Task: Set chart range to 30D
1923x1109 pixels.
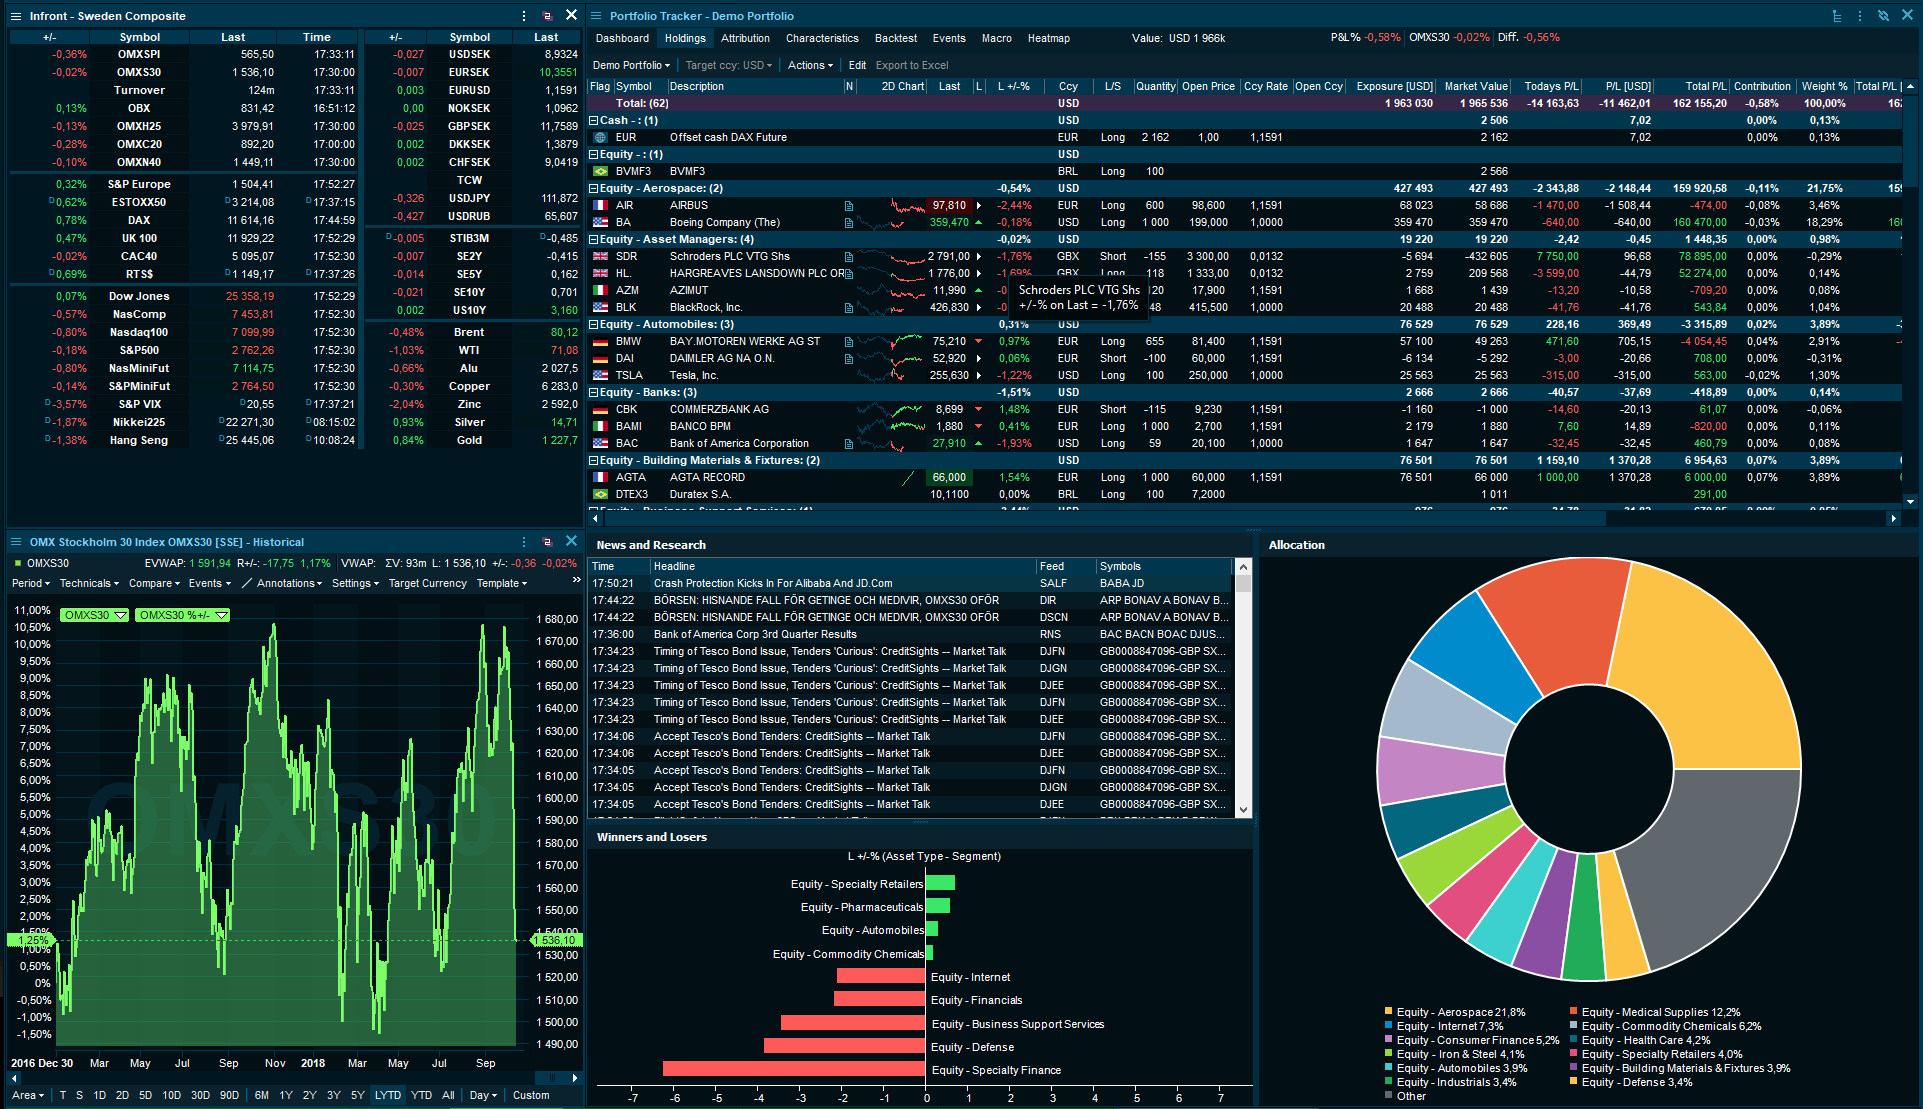Action: point(200,1095)
